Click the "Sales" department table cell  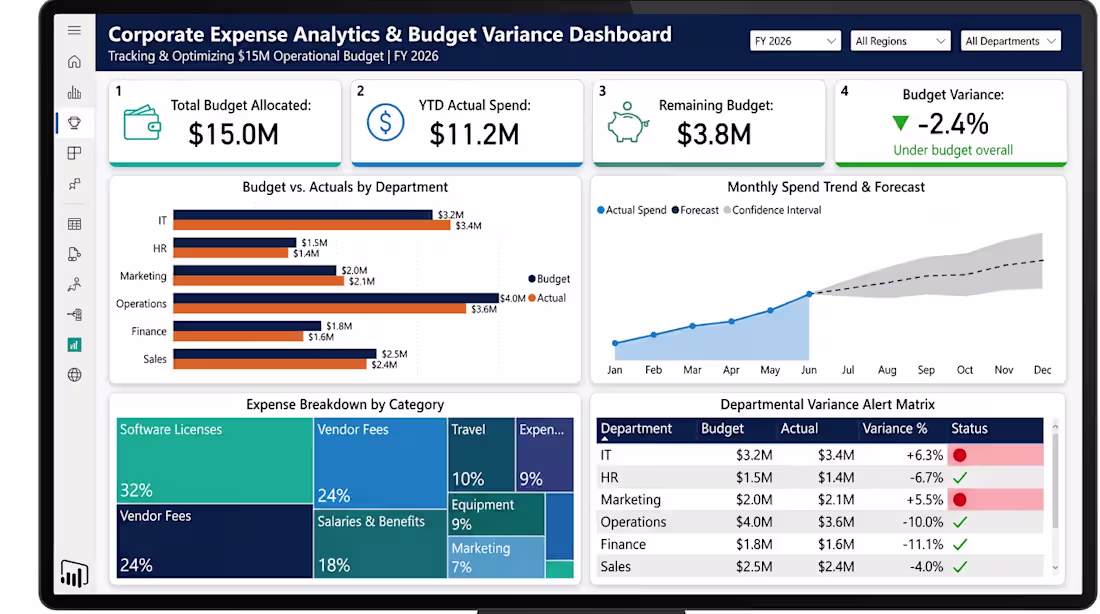tap(615, 567)
